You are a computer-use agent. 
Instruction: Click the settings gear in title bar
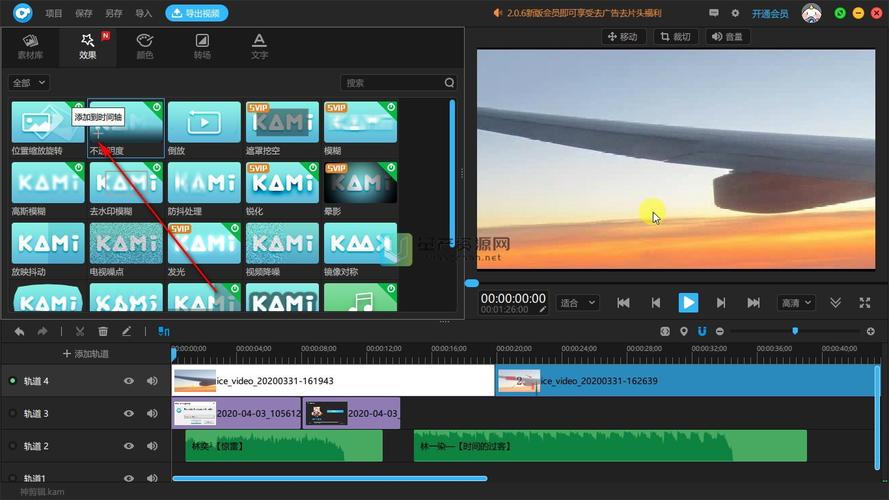[x=735, y=13]
